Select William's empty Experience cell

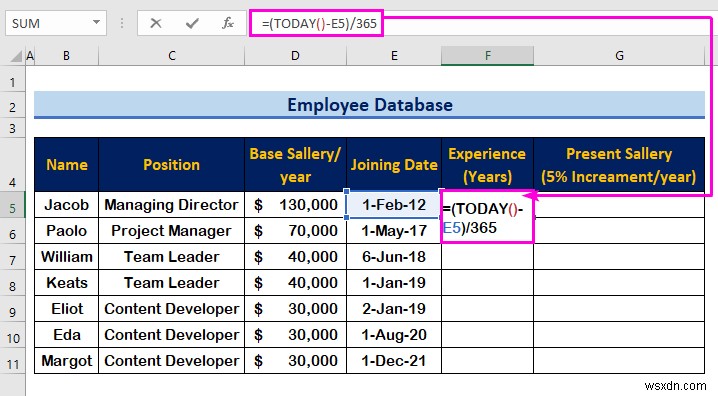click(x=488, y=257)
